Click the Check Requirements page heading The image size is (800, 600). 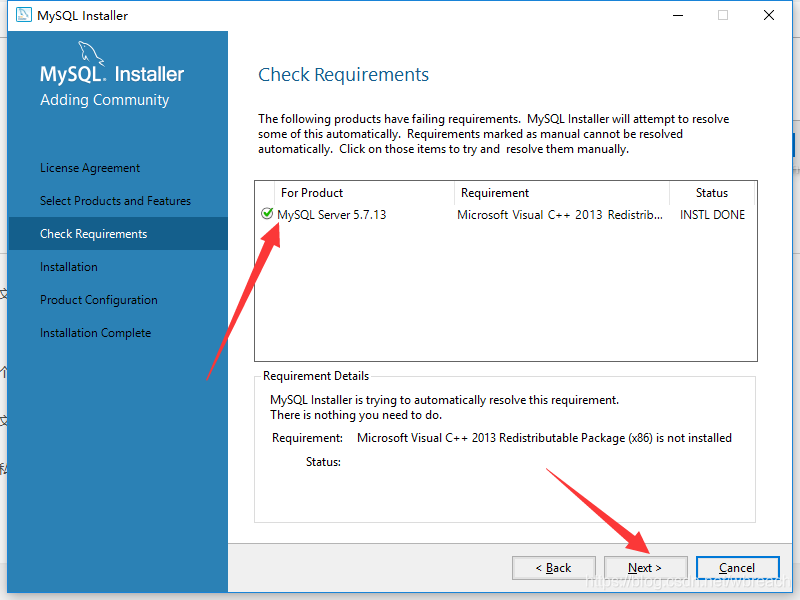pos(343,74)
